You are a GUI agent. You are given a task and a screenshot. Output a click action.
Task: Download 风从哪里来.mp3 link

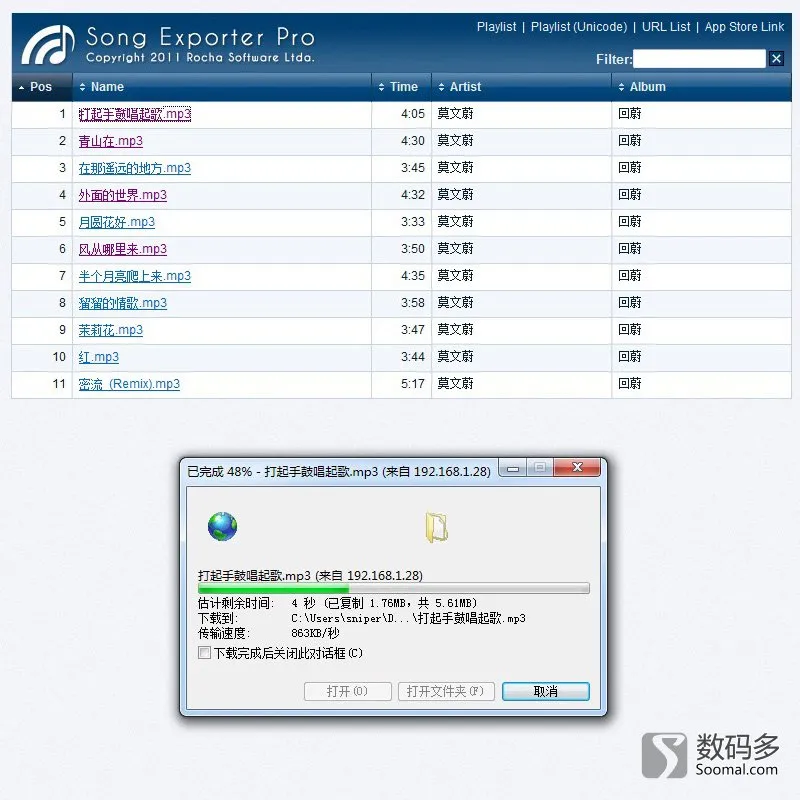click(122, 249)
